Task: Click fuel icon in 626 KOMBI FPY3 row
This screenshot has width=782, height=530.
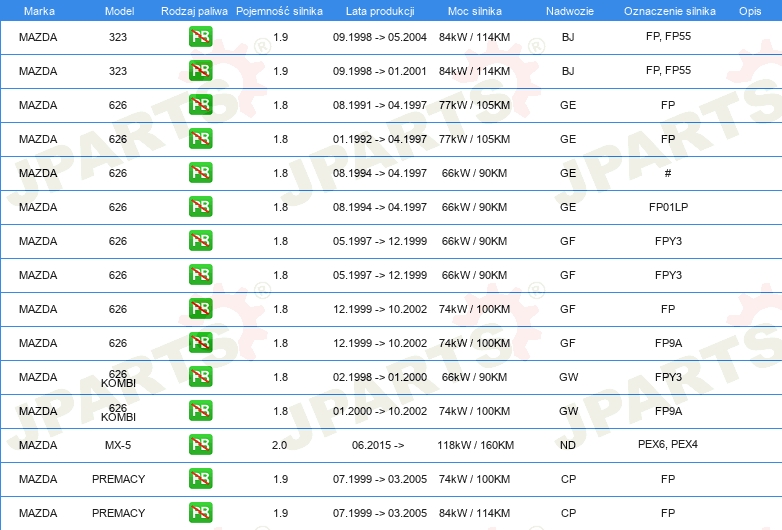Action: 200,376
